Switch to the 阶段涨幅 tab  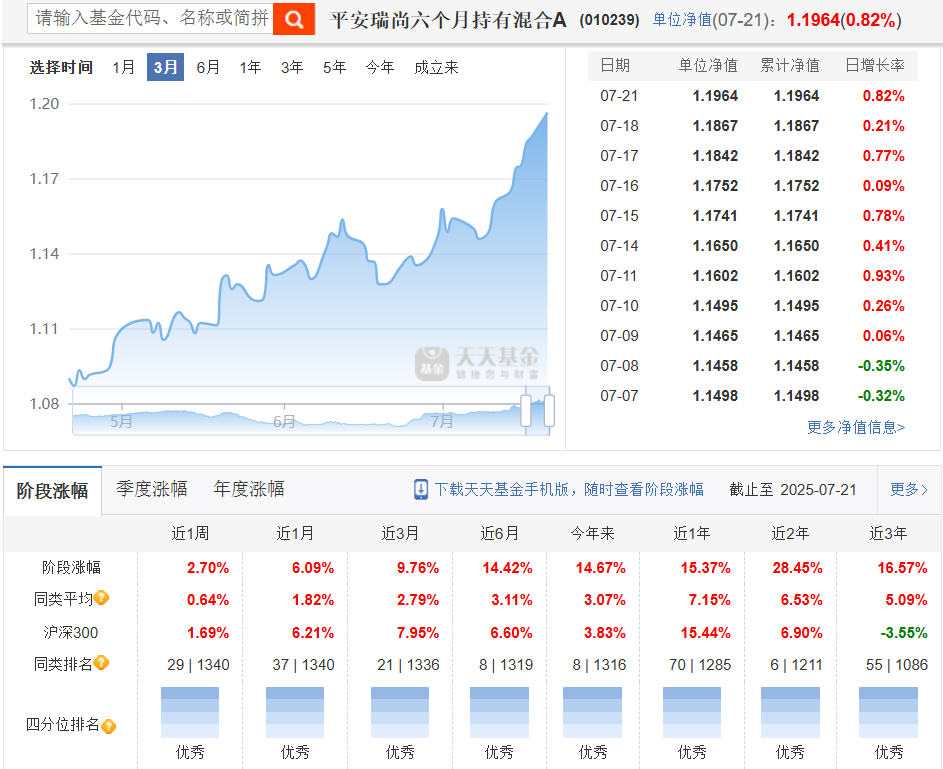[52, 491]
